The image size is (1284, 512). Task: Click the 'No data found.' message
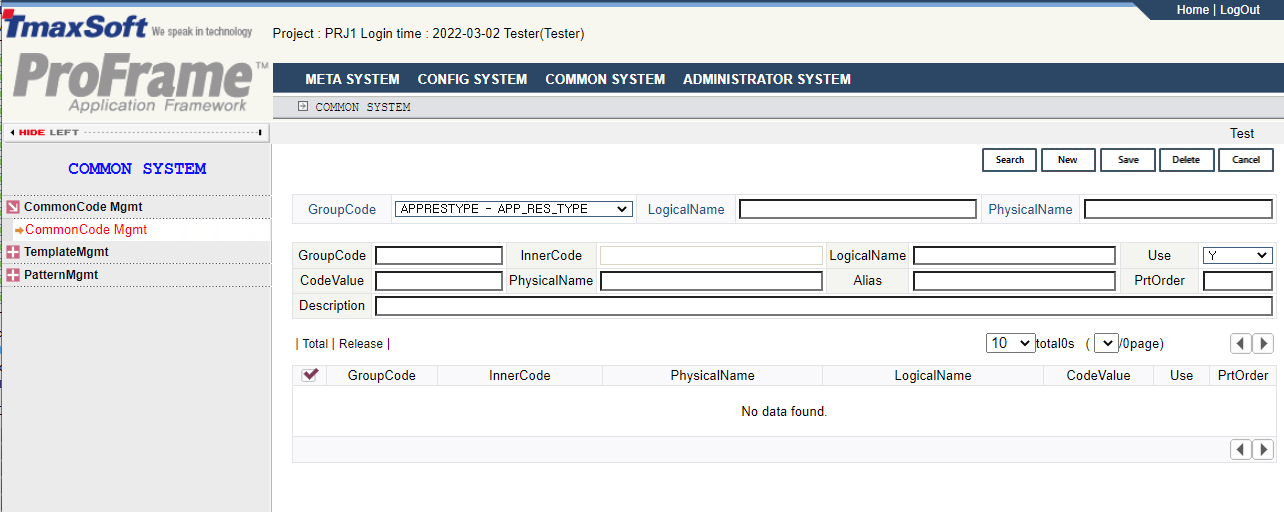click(x=784, y=411)
